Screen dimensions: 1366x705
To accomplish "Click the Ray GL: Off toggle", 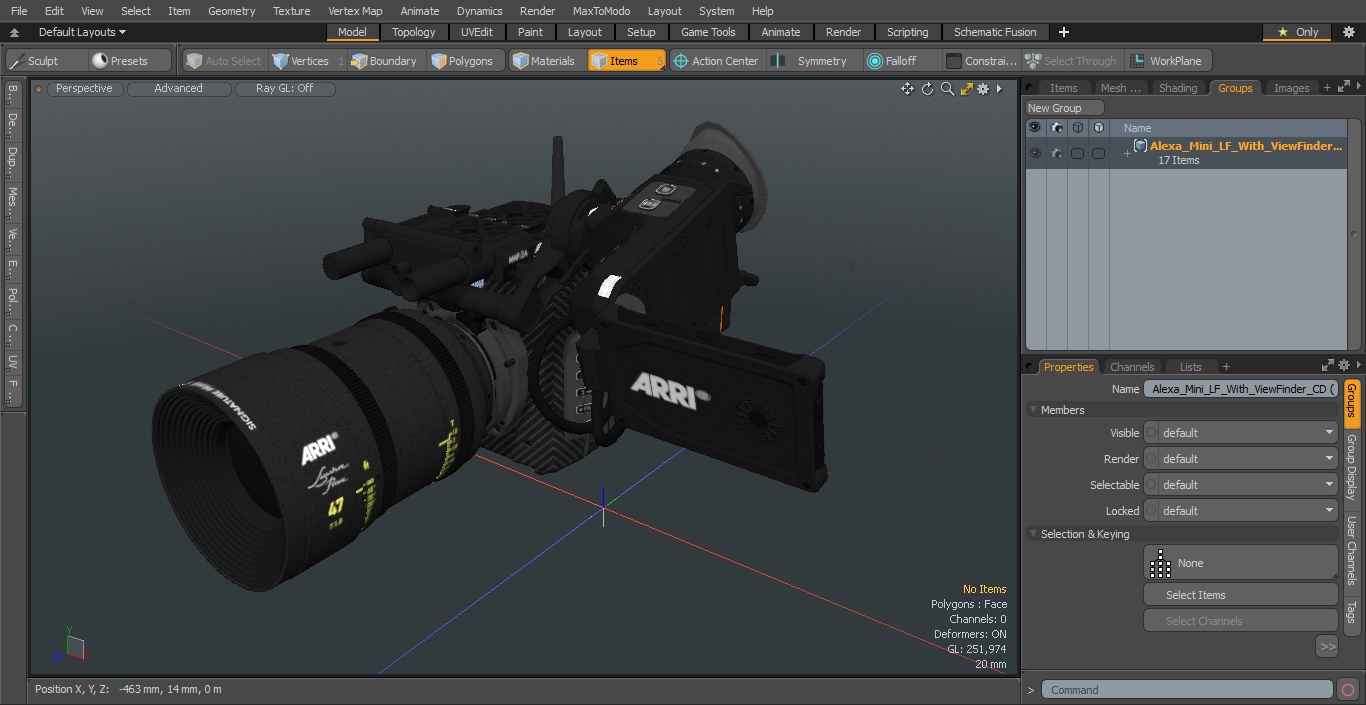I will pyautogui.click(x=284, y=89).
